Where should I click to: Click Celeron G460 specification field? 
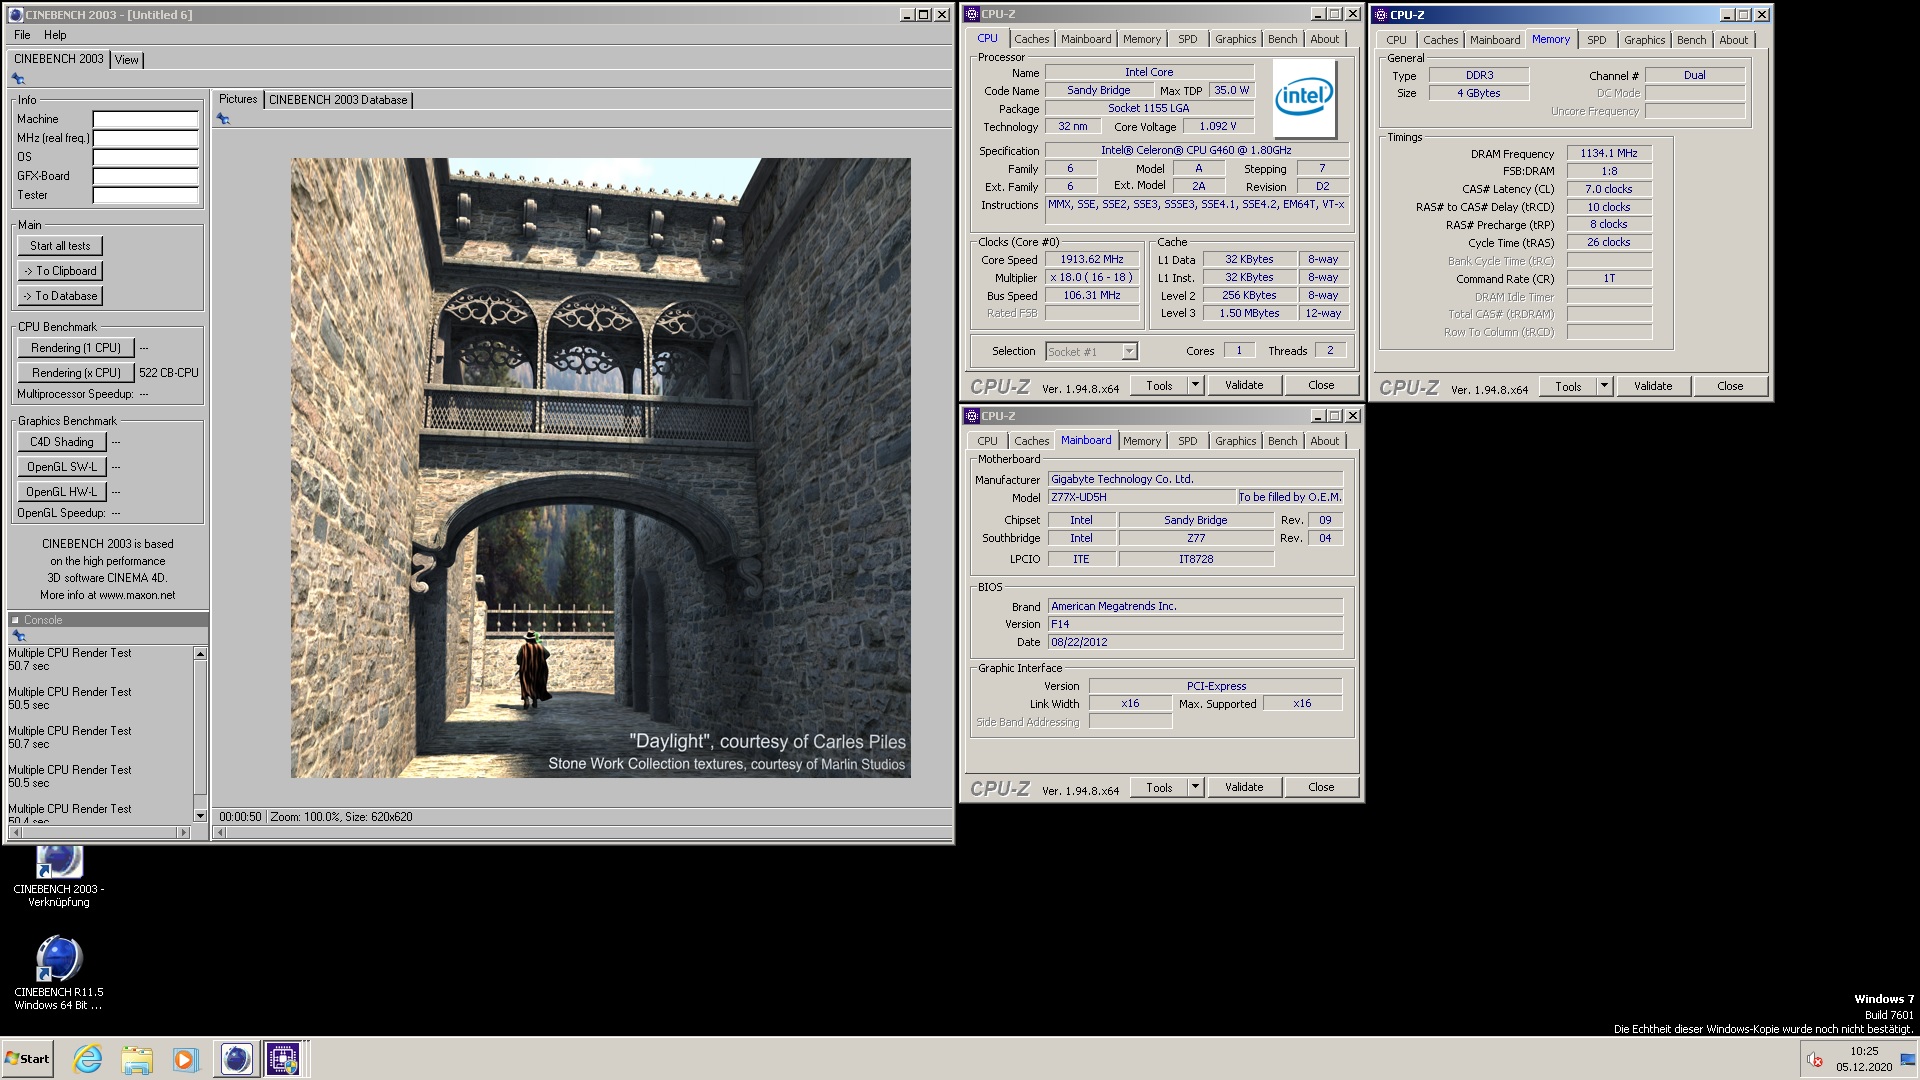point(1196,150)
